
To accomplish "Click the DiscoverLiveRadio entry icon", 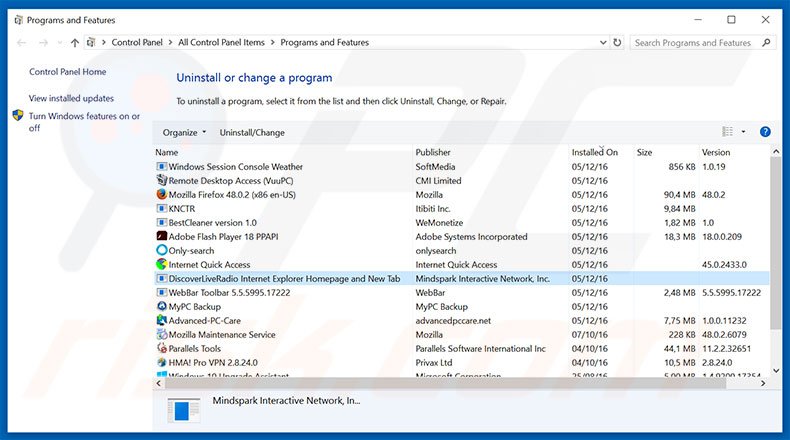I will click(162, 279).
